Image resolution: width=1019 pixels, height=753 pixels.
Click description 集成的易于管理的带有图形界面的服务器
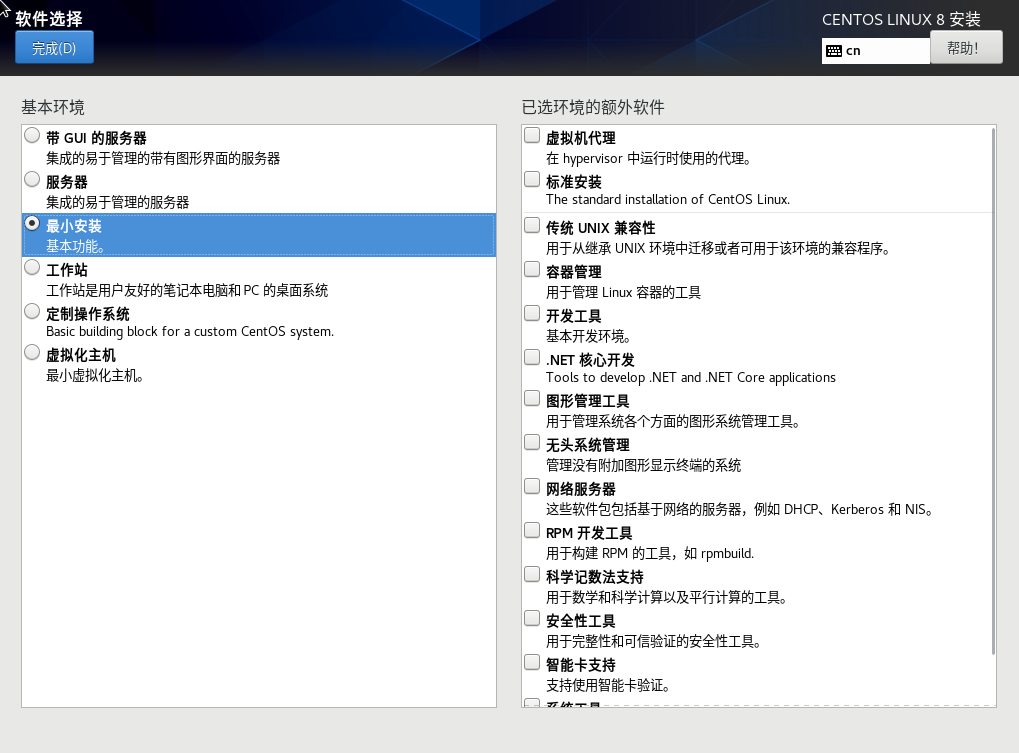pos(163,159)
